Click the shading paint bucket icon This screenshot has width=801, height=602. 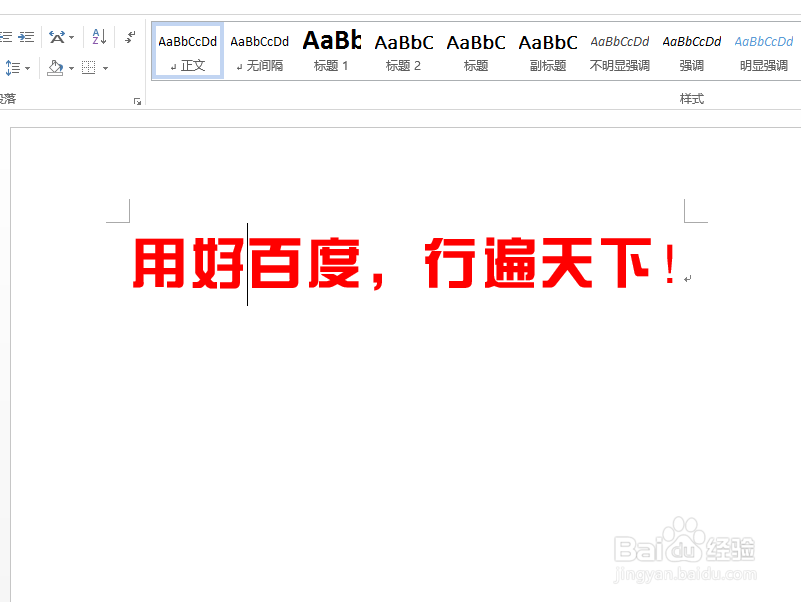coord(55,68)
